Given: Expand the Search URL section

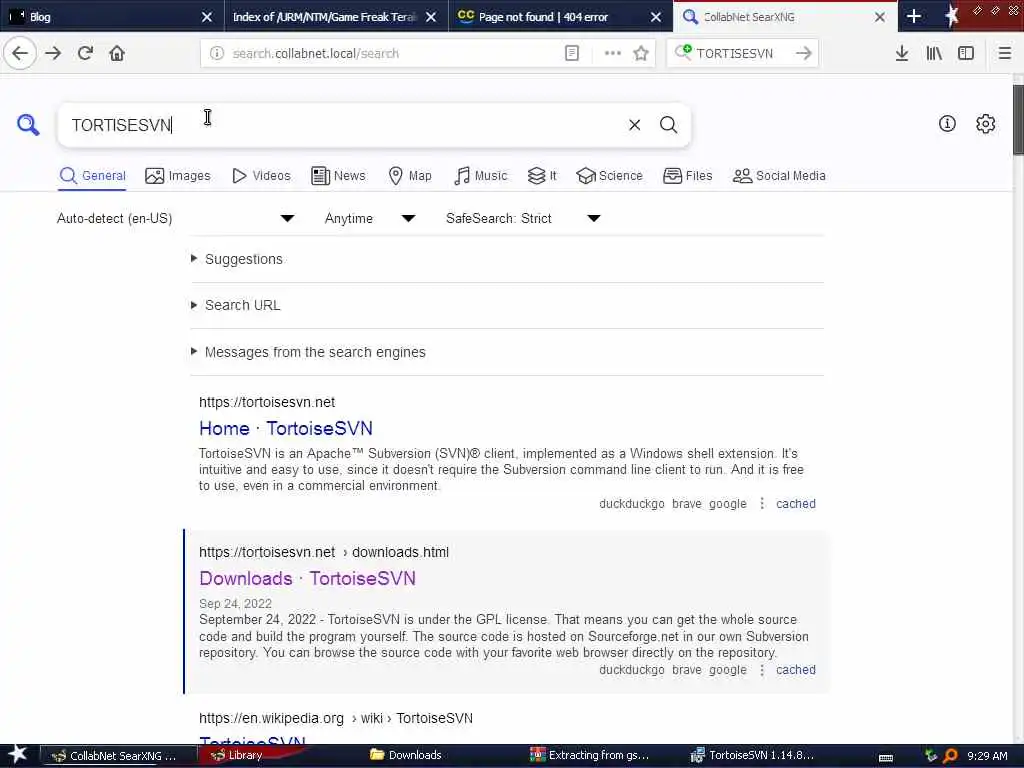Looking at the screenshot, I should tap(242, 305).
